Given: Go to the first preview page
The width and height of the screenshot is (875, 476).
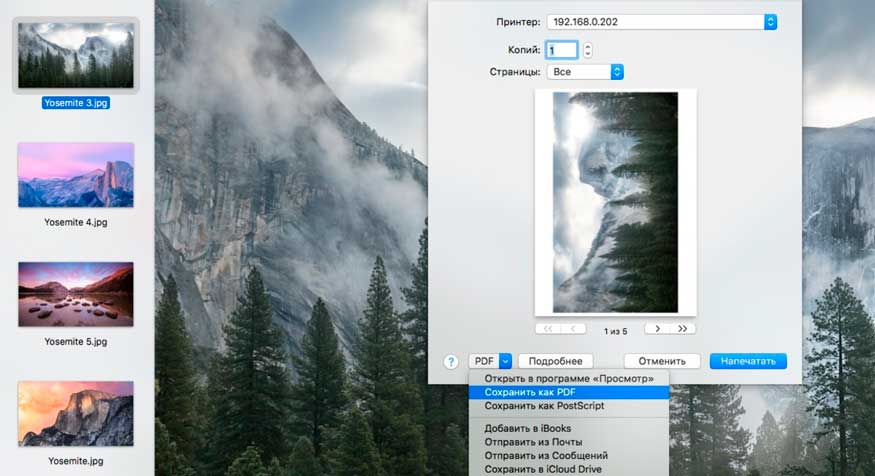Looking at the screenshot, I should 548,329.
